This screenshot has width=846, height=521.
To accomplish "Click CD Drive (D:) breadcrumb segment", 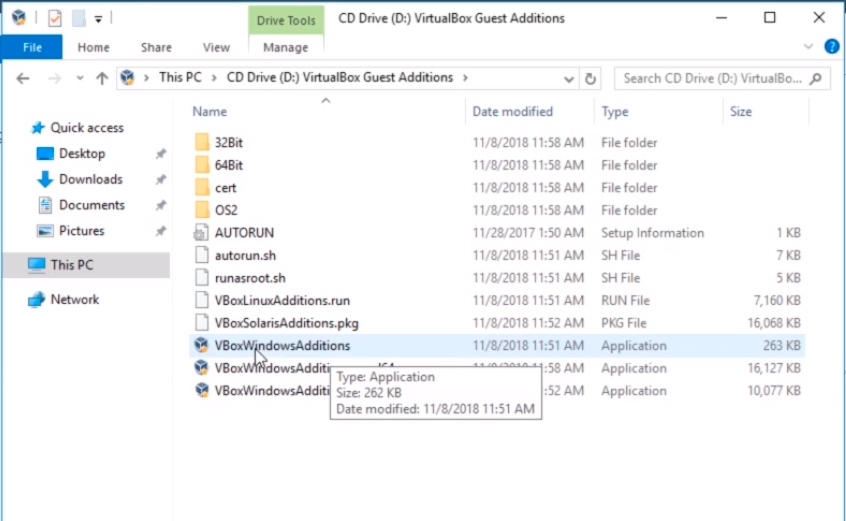I will click(339, 78).
